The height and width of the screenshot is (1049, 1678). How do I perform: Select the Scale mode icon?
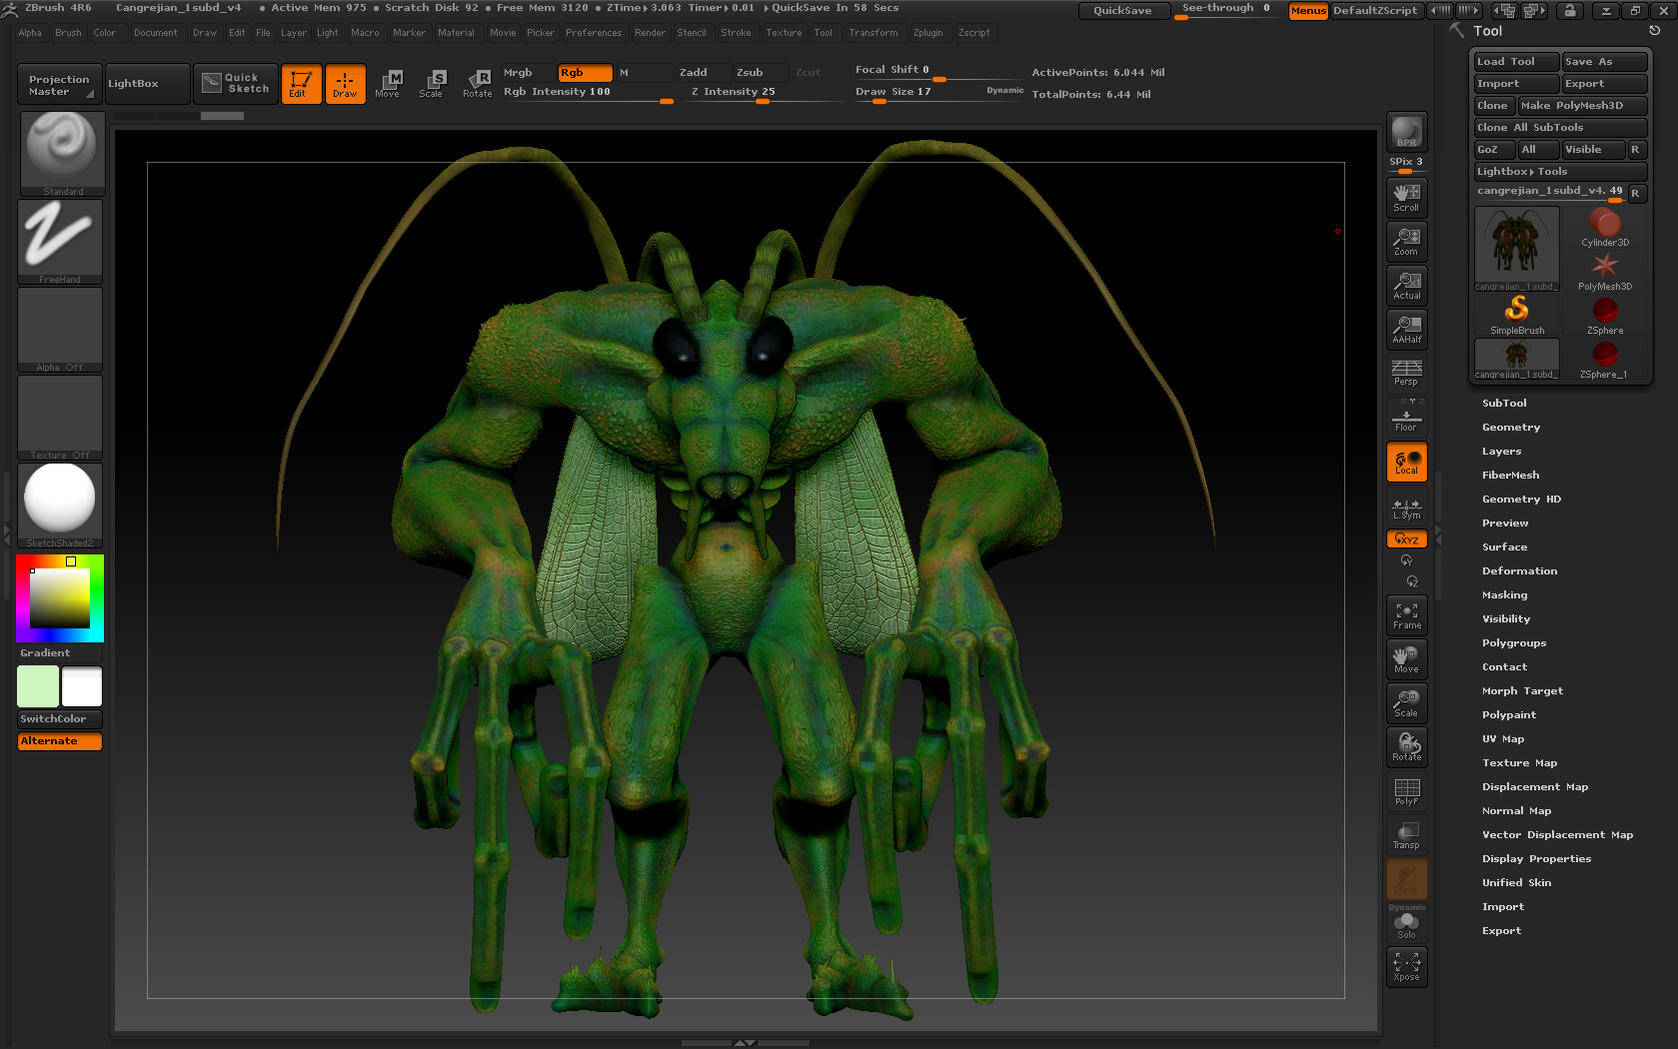coord(433,83)
